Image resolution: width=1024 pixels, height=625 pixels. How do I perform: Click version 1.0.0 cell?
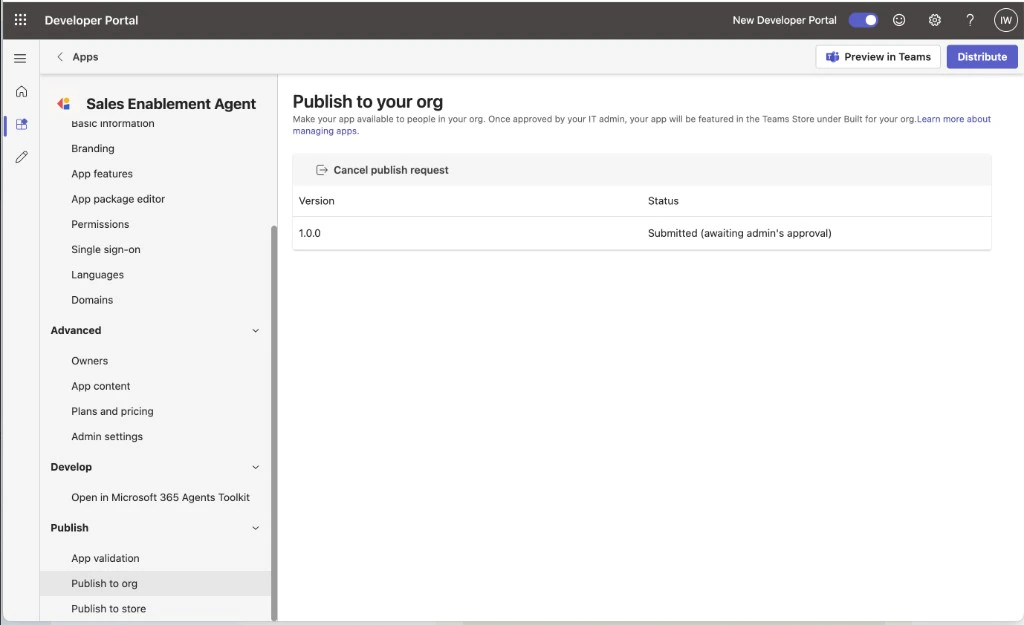point(310,233)
